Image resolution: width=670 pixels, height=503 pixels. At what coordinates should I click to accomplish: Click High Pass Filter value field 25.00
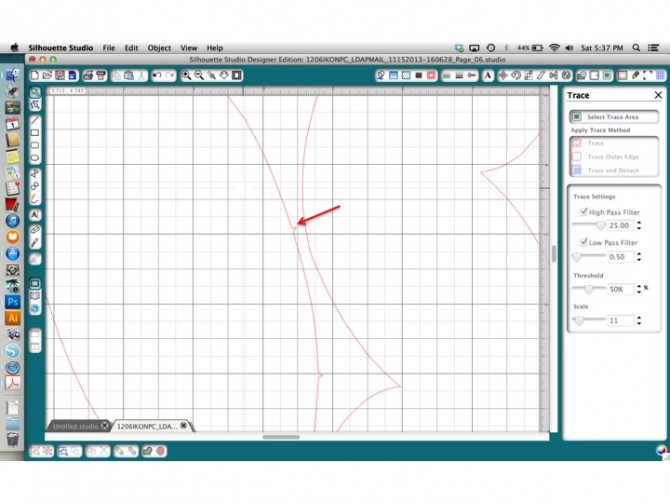click(x=620, y=225)
